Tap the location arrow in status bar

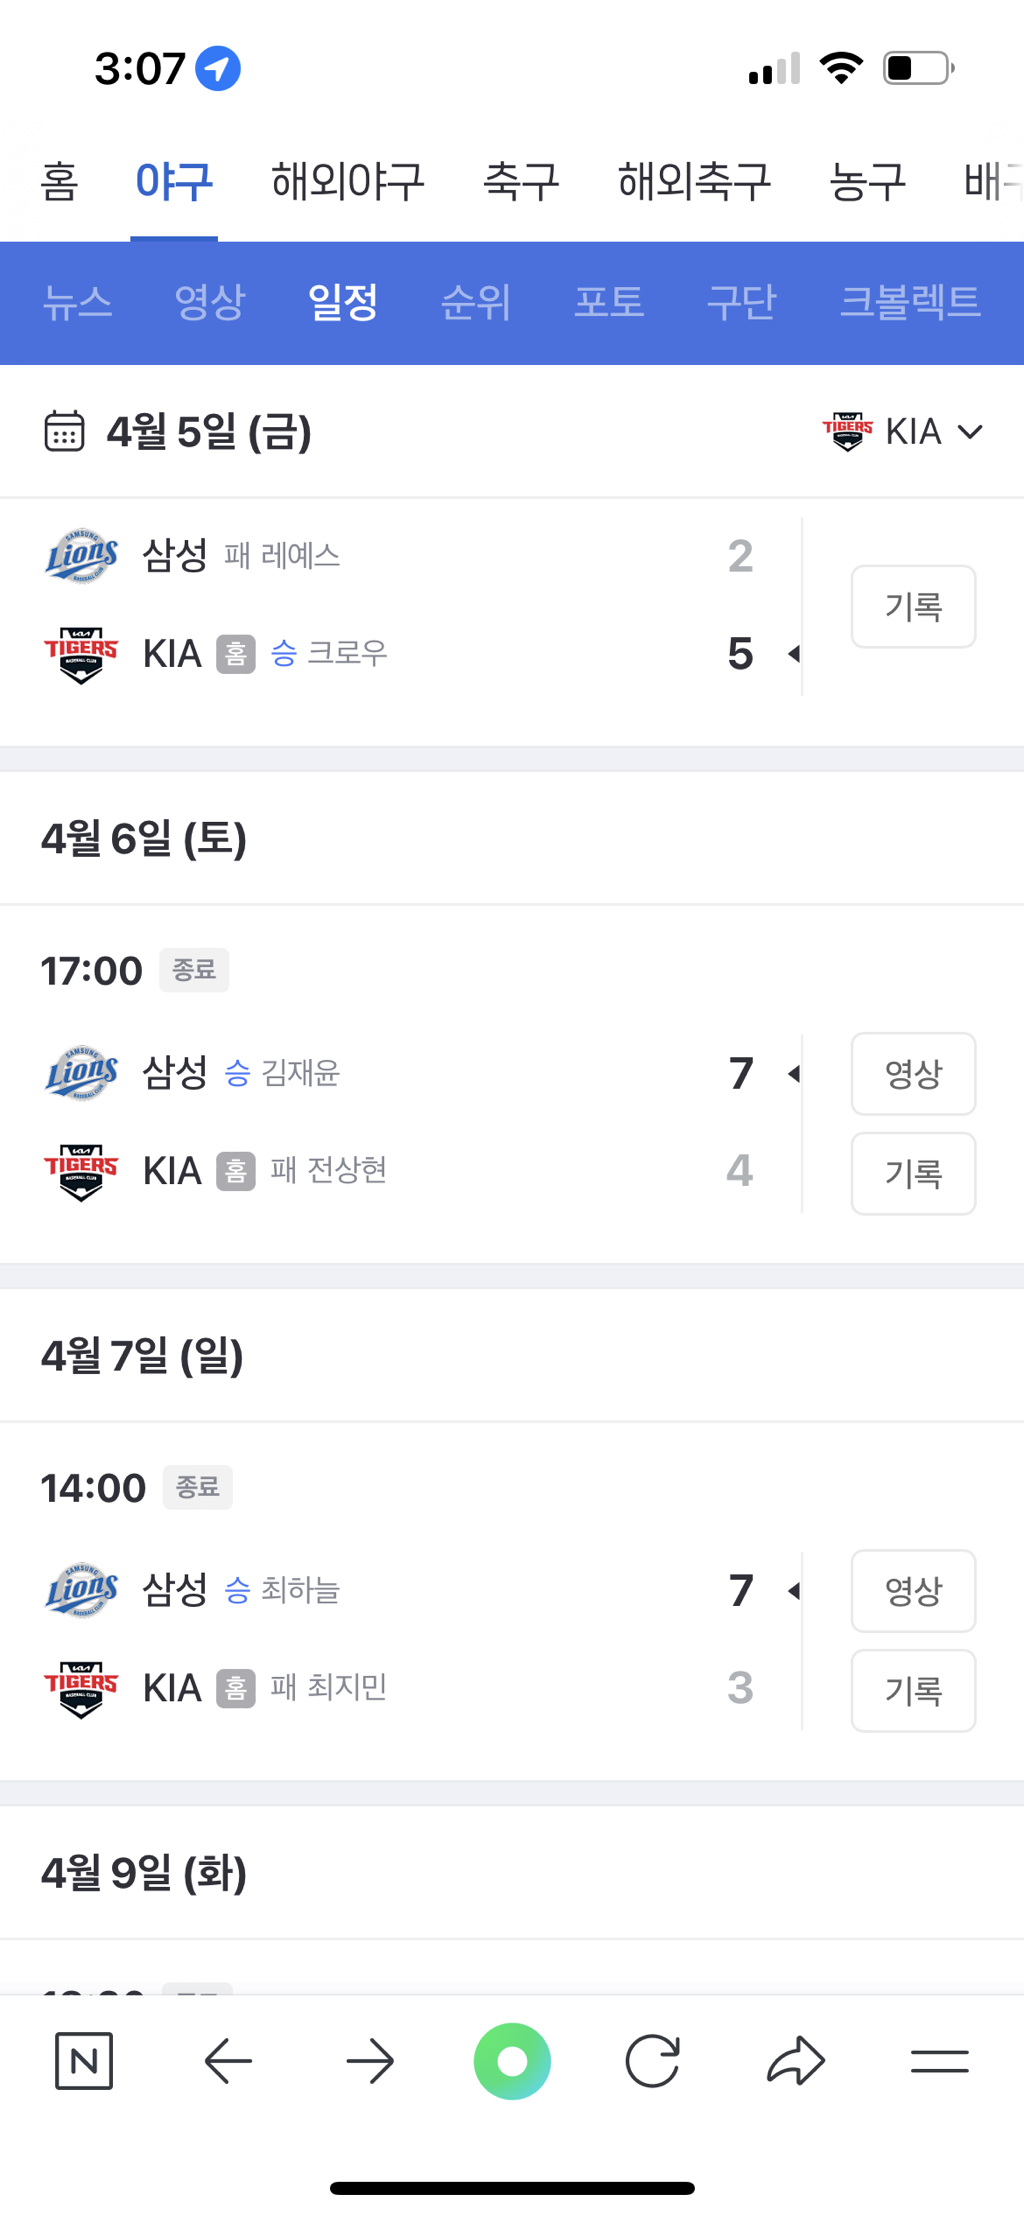coord(218,69)
